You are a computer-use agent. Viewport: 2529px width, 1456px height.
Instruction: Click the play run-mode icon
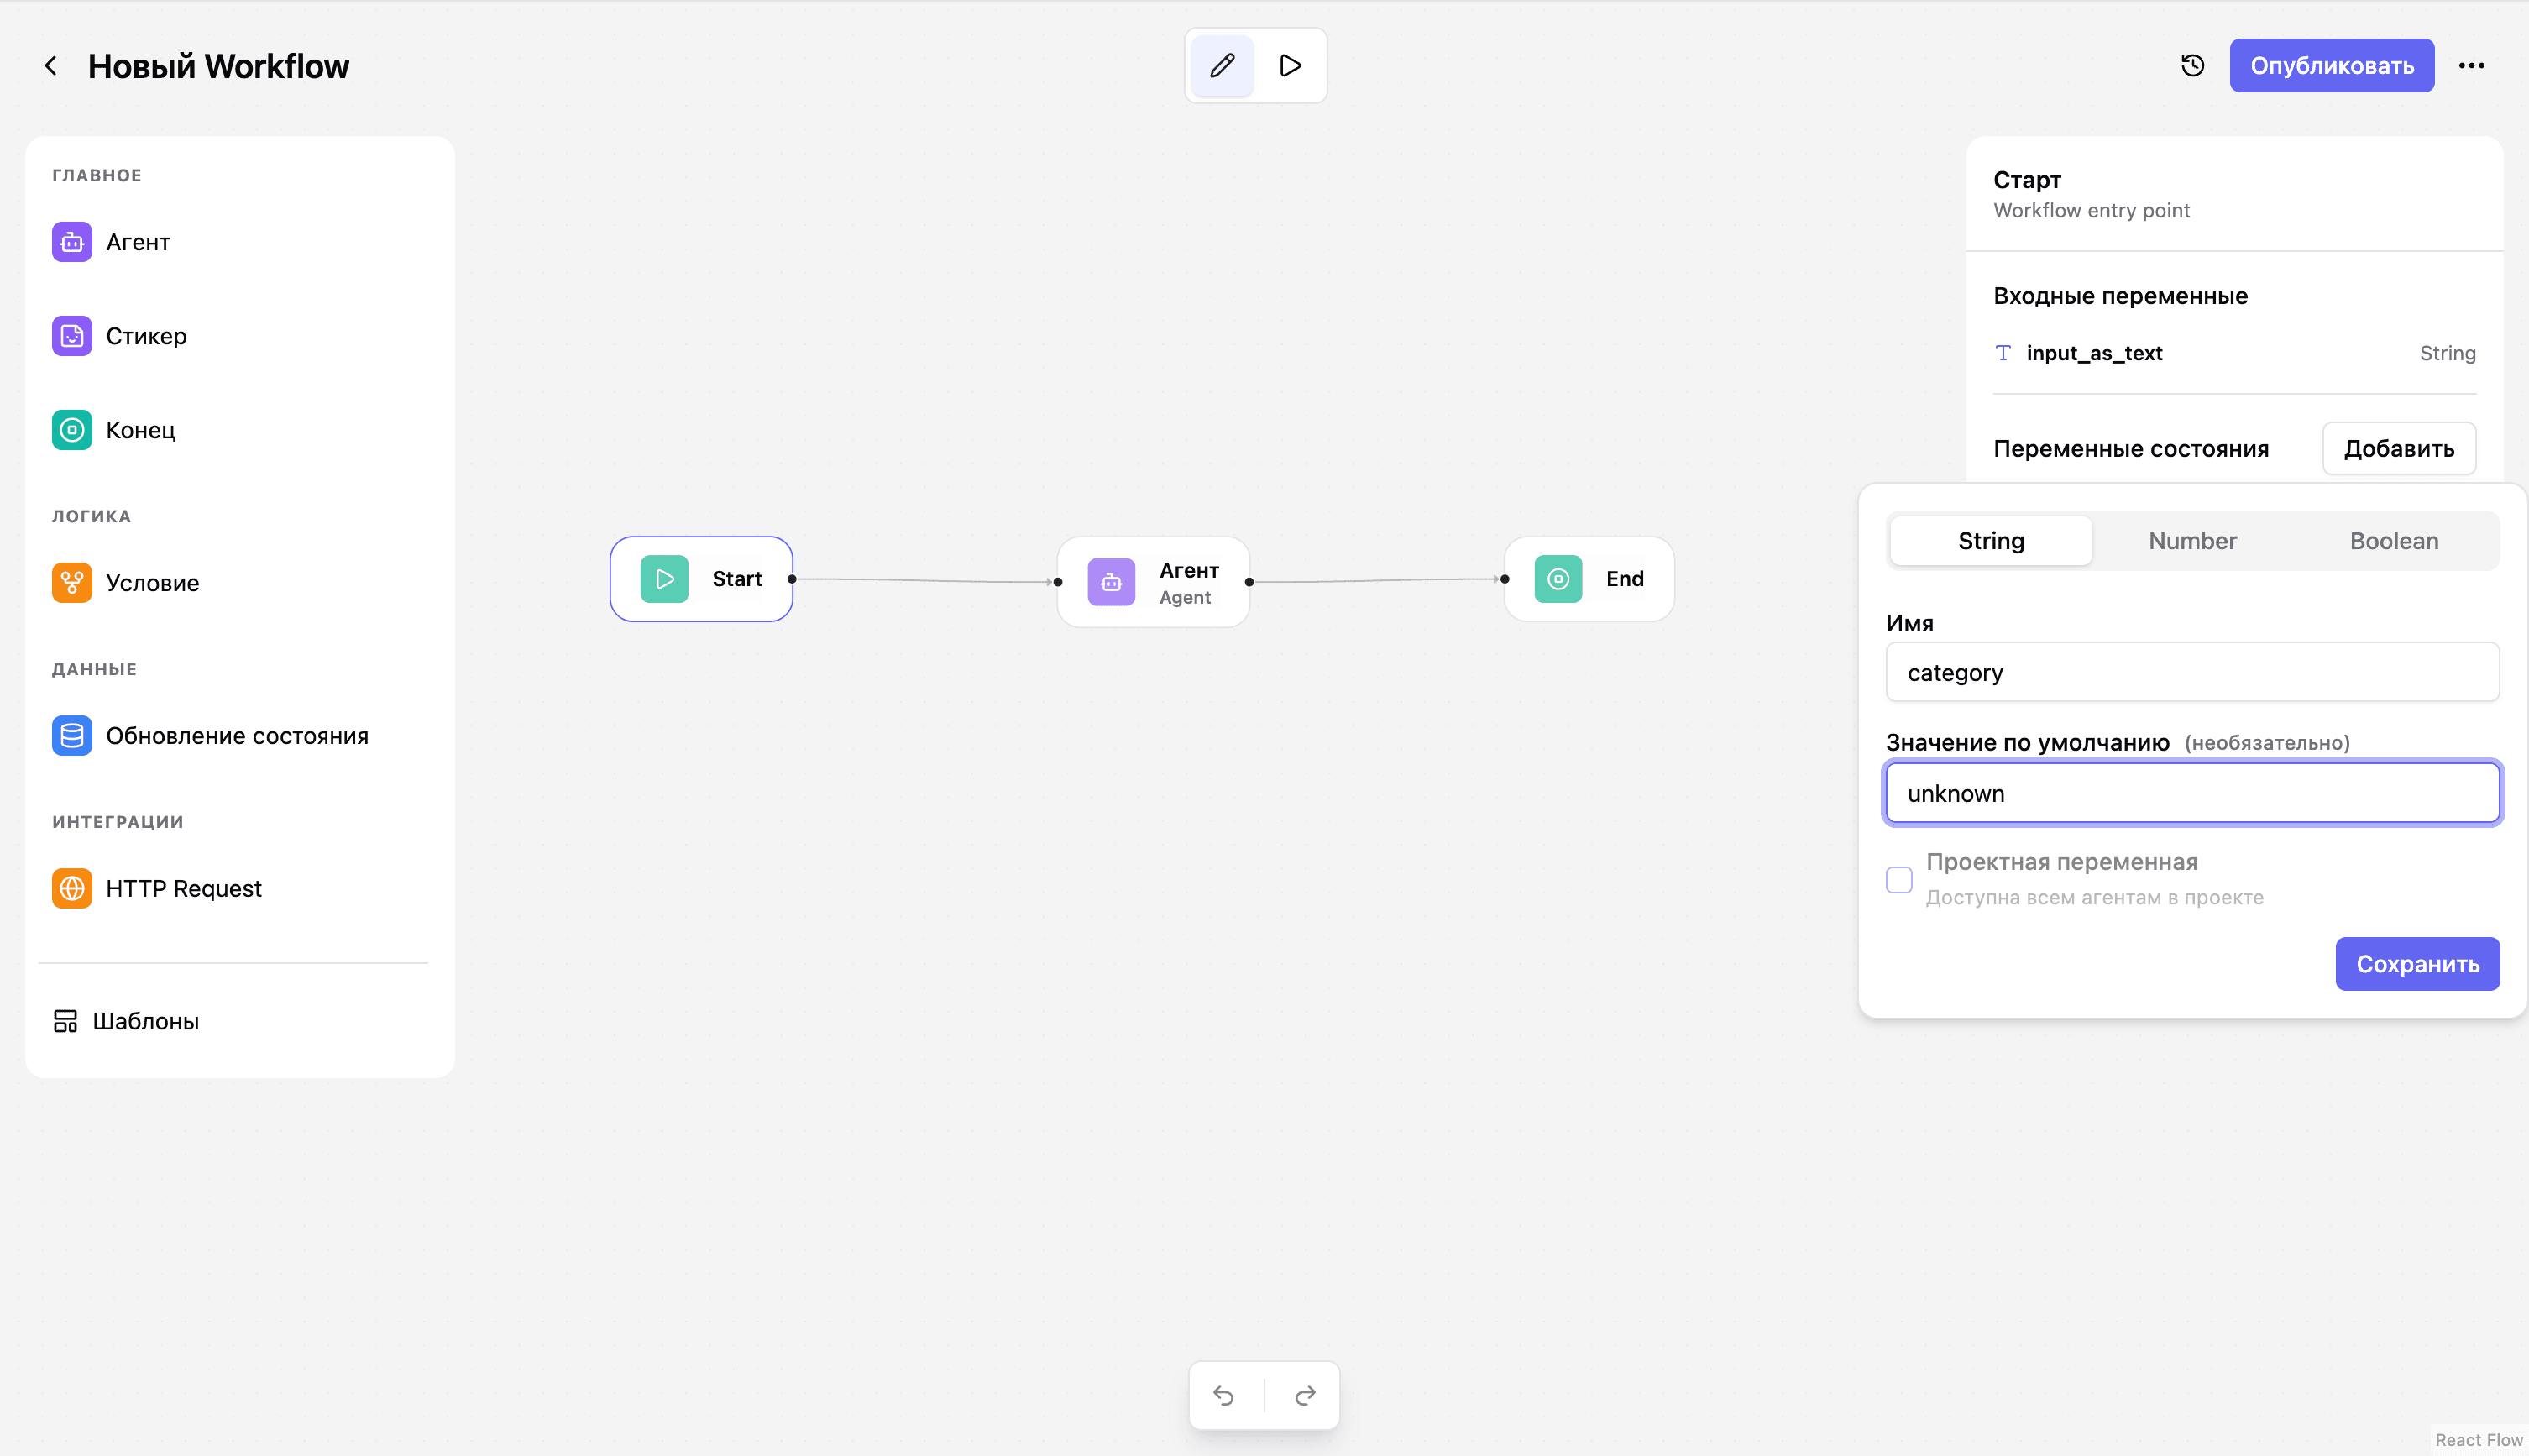pos(1290,66)
